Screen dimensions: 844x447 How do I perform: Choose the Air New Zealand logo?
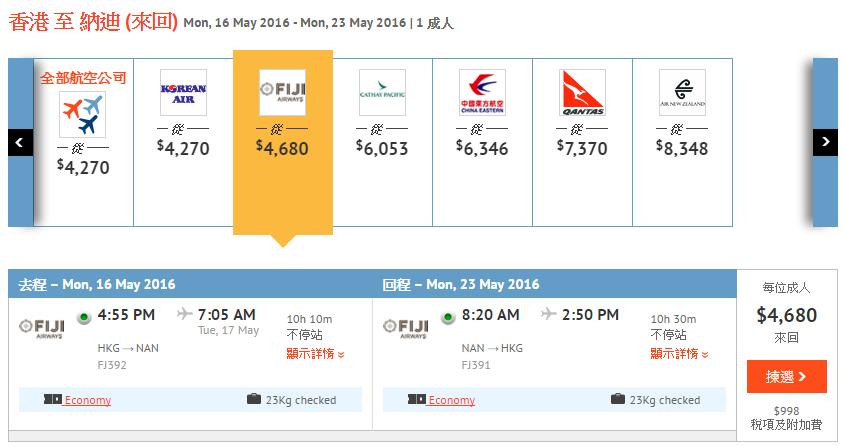(682, 92)
